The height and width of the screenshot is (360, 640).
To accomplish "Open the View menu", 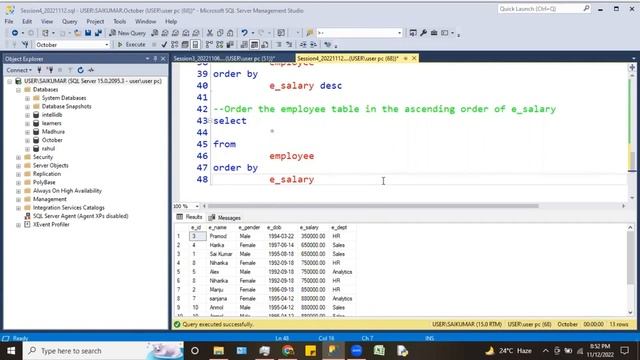I will (47, 21).
